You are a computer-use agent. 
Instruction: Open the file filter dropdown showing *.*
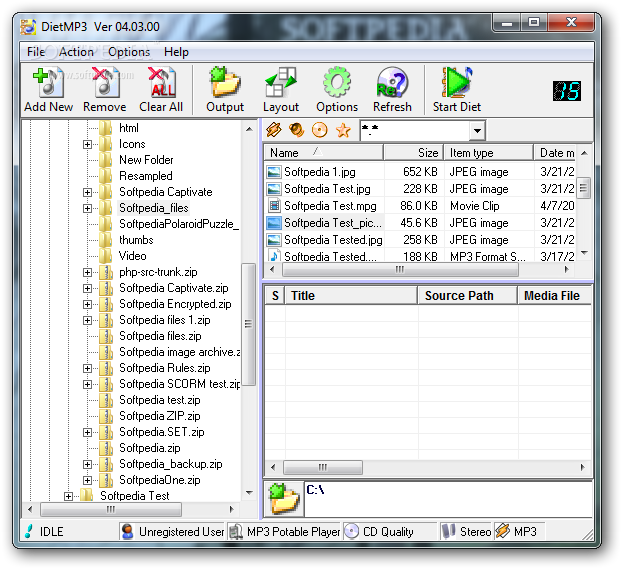tap(477, 131)
